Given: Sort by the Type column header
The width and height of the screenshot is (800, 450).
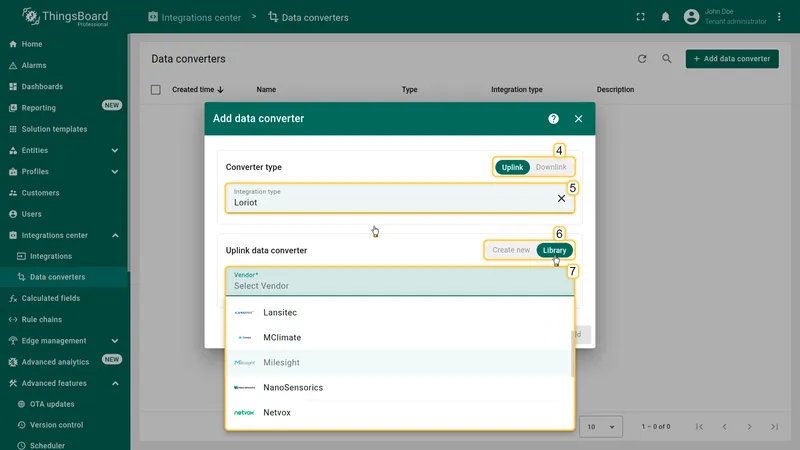Looking at the screenshot, I should pos(409,89).
